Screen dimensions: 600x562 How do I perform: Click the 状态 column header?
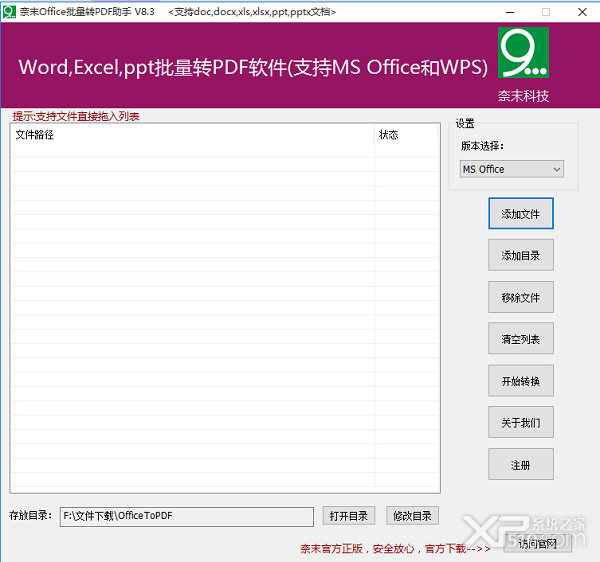click(x=406, y=135)
